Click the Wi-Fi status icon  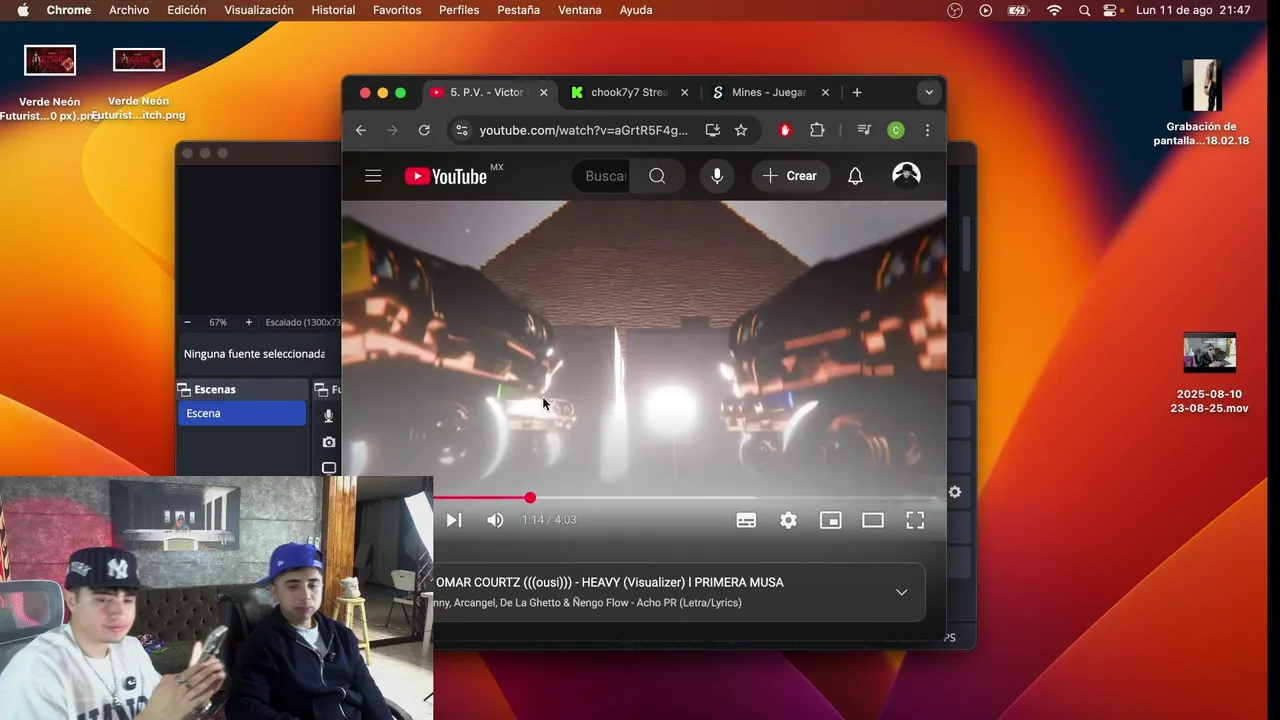[1054, 10]
